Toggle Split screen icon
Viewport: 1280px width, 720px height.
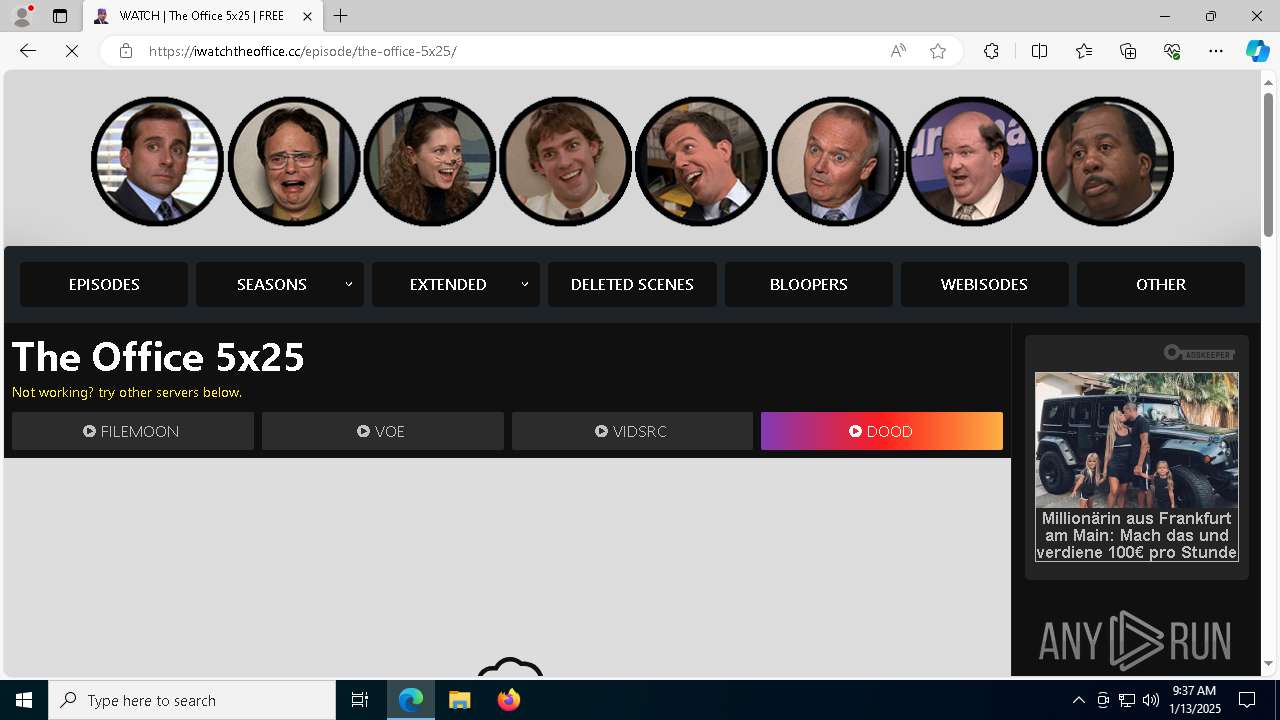(1039, 51)
